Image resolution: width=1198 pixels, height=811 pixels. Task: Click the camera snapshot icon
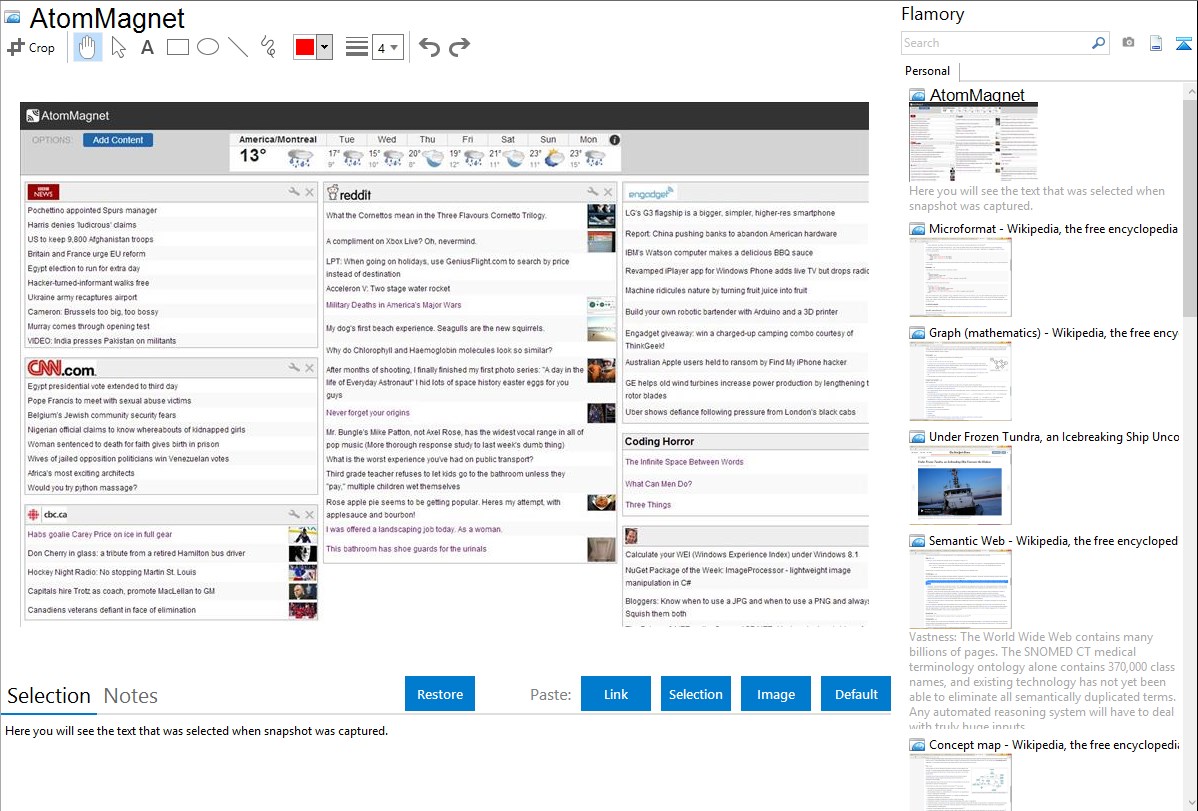[1128, 43]
